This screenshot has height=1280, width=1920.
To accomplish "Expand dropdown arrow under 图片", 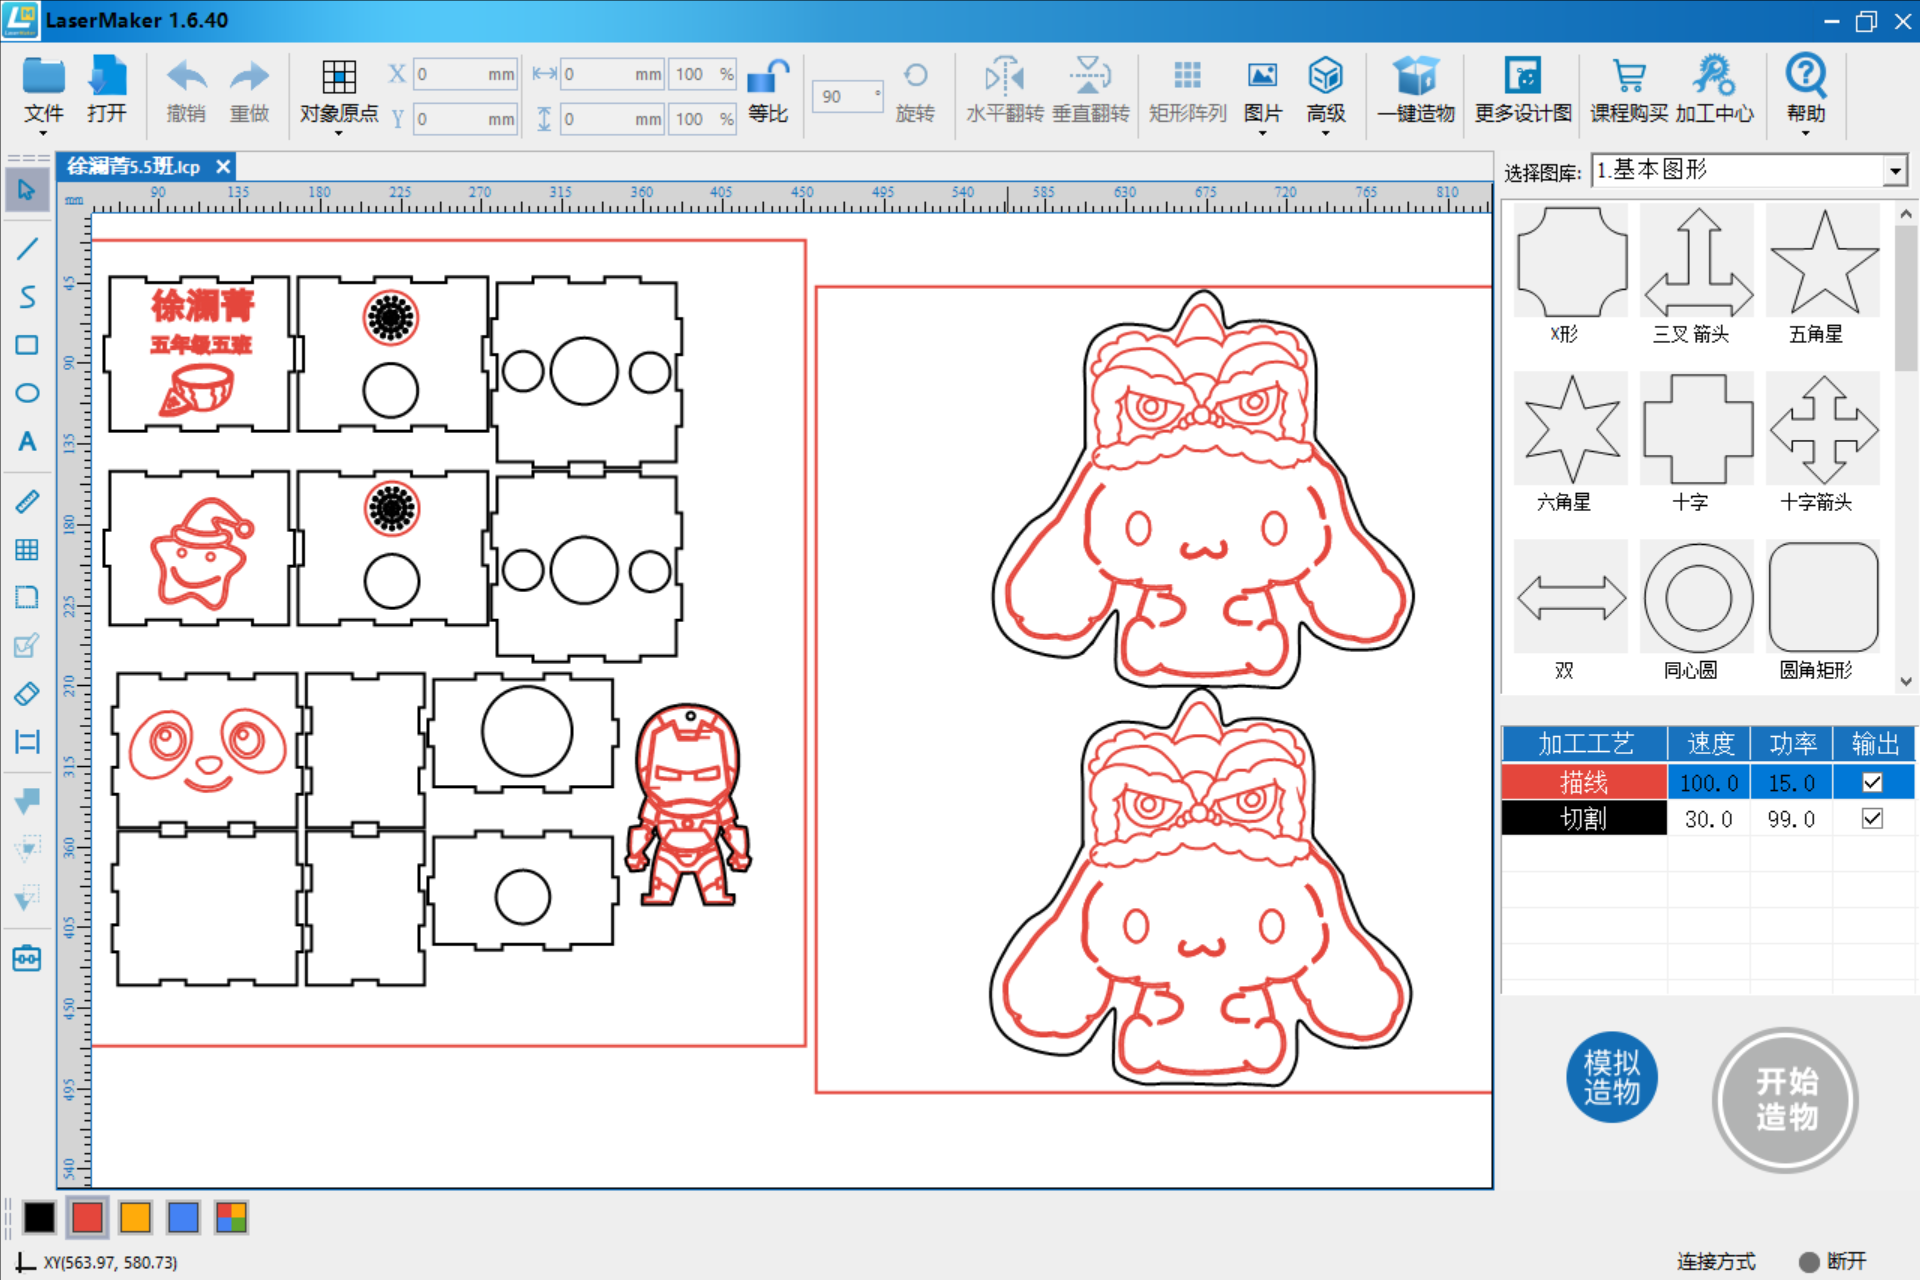I will [1262, 132].
